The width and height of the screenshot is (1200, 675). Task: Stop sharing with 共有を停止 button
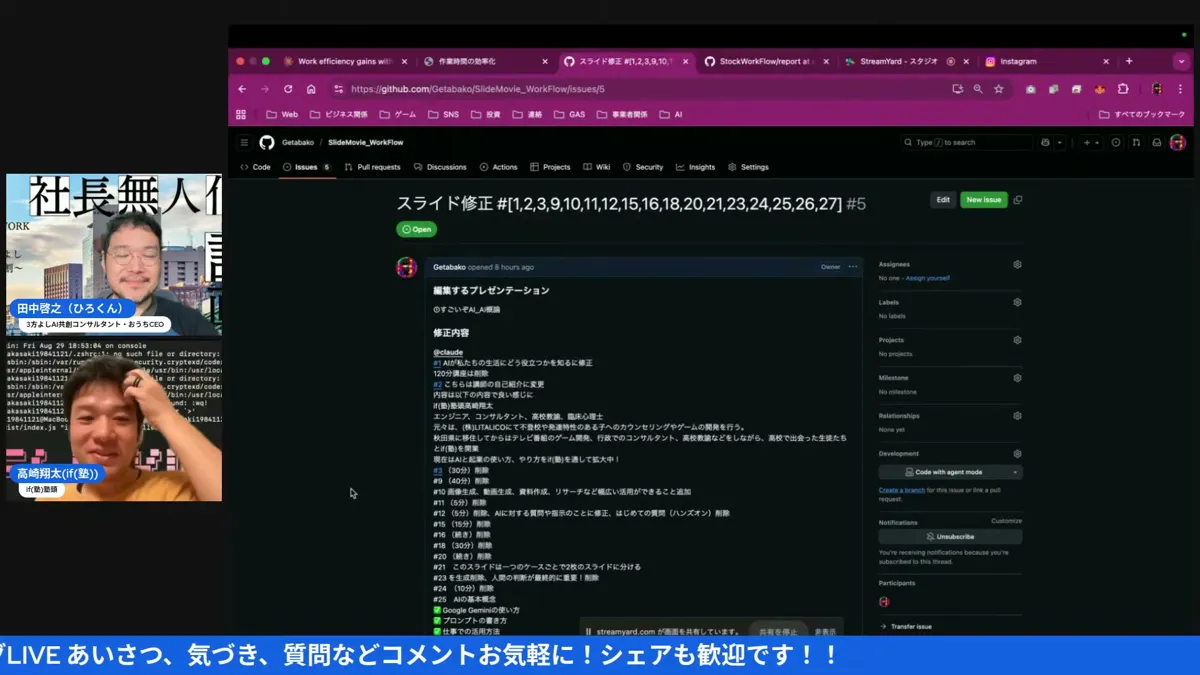tap(778, 632)
